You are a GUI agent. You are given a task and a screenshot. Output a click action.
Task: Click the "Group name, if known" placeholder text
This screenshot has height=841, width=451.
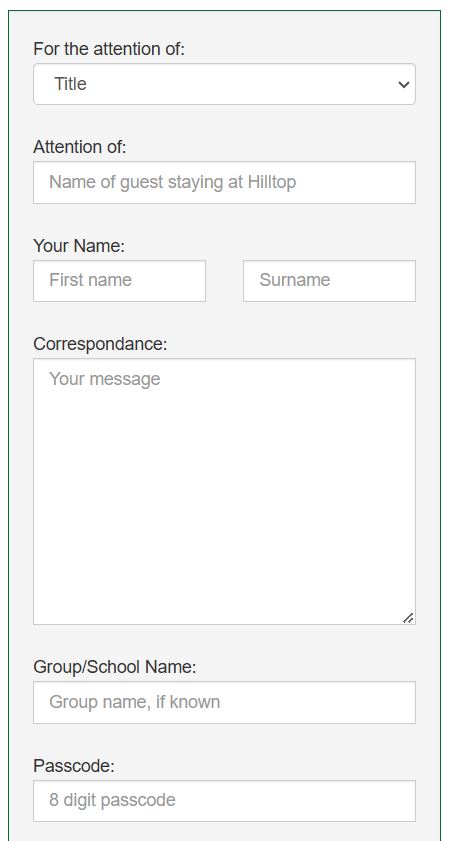[135, 702]
